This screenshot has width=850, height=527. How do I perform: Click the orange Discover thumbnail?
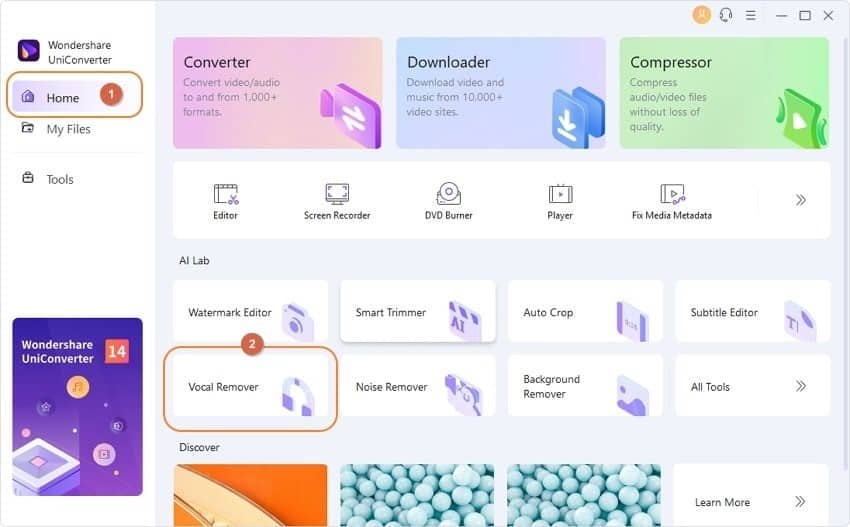coord(250,495)
